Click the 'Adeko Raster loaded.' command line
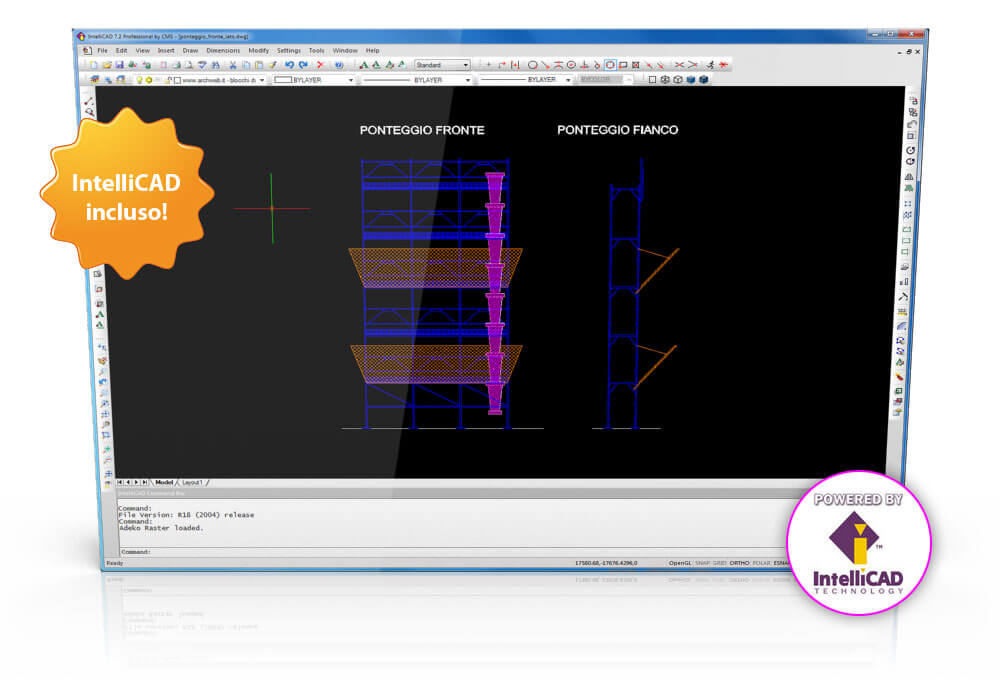Screen dimensions: 1000x700 pos(161,528)
